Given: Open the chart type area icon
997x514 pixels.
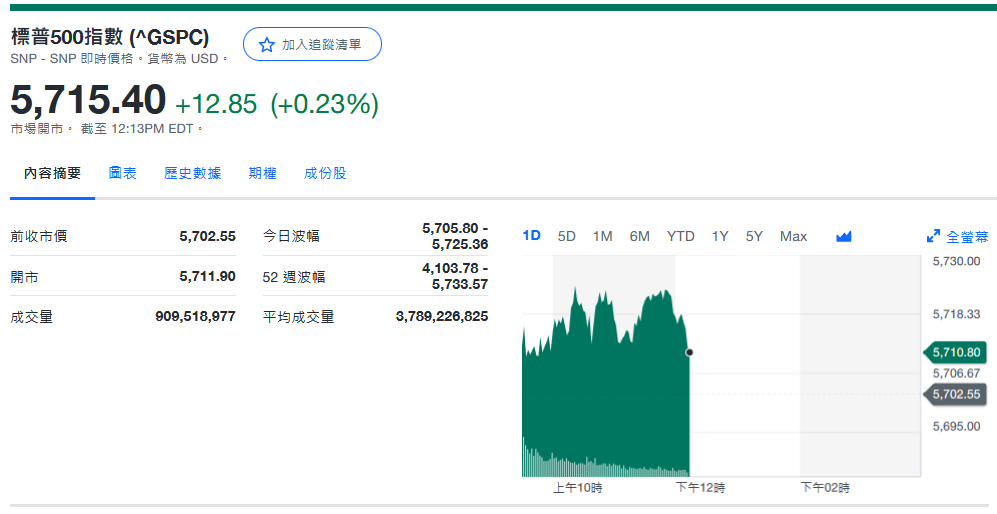Looking at the screenshot, I should click(843, 237).
